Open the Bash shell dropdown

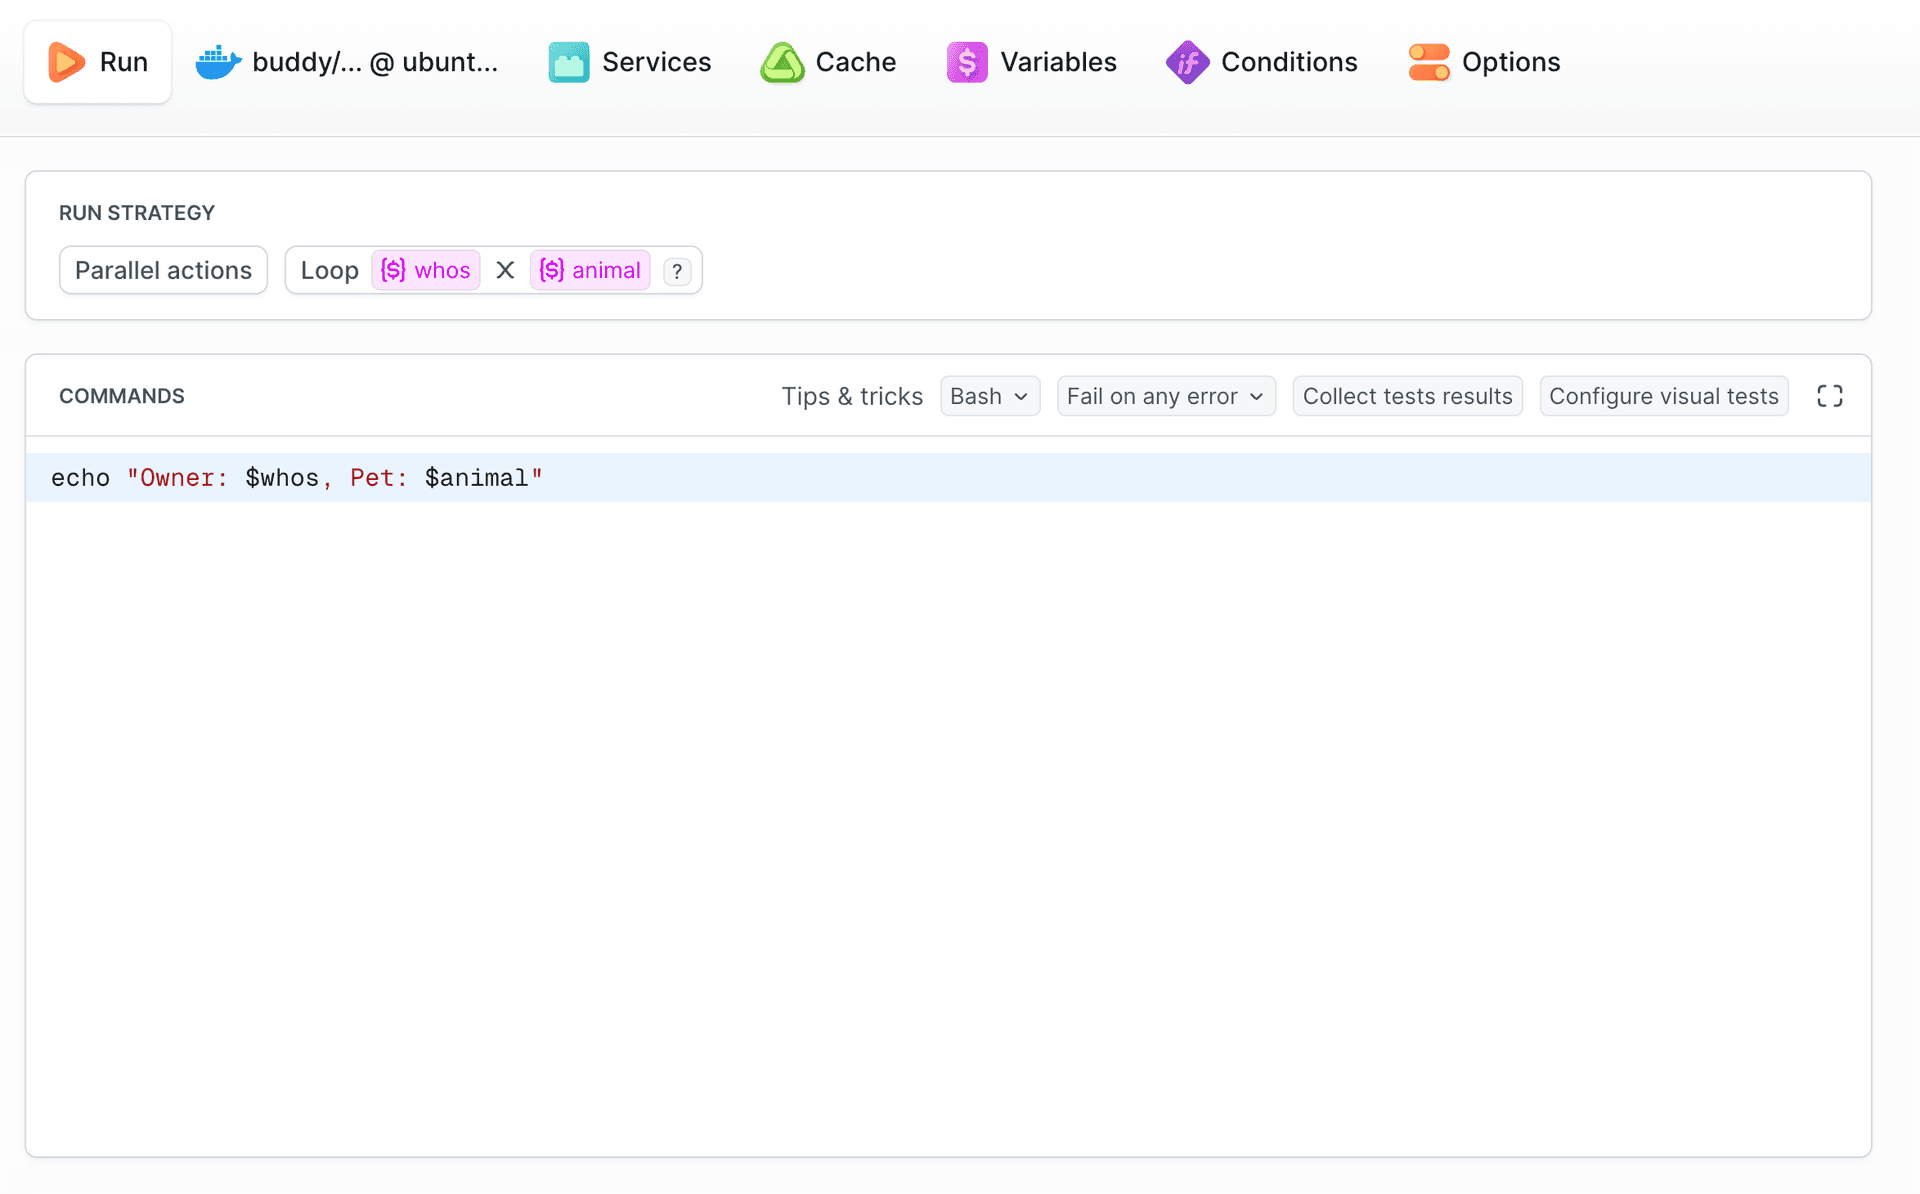989,396
